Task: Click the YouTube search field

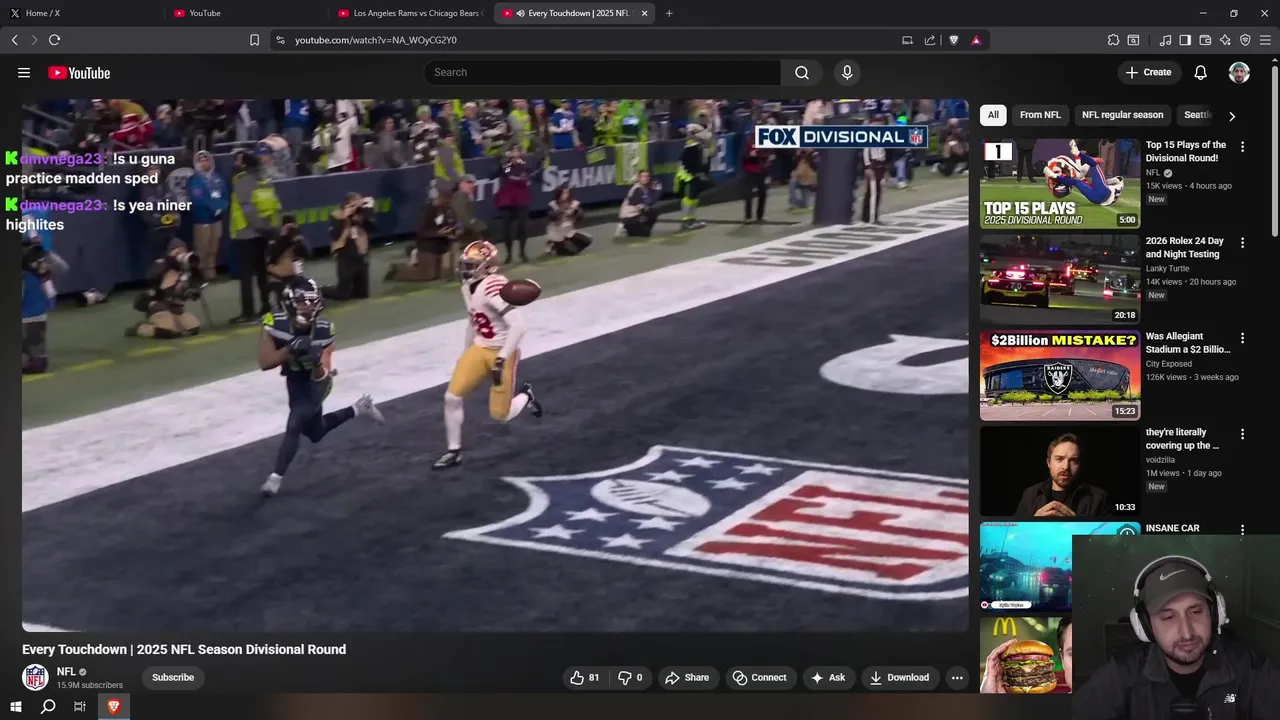Action: pos(602,72)
